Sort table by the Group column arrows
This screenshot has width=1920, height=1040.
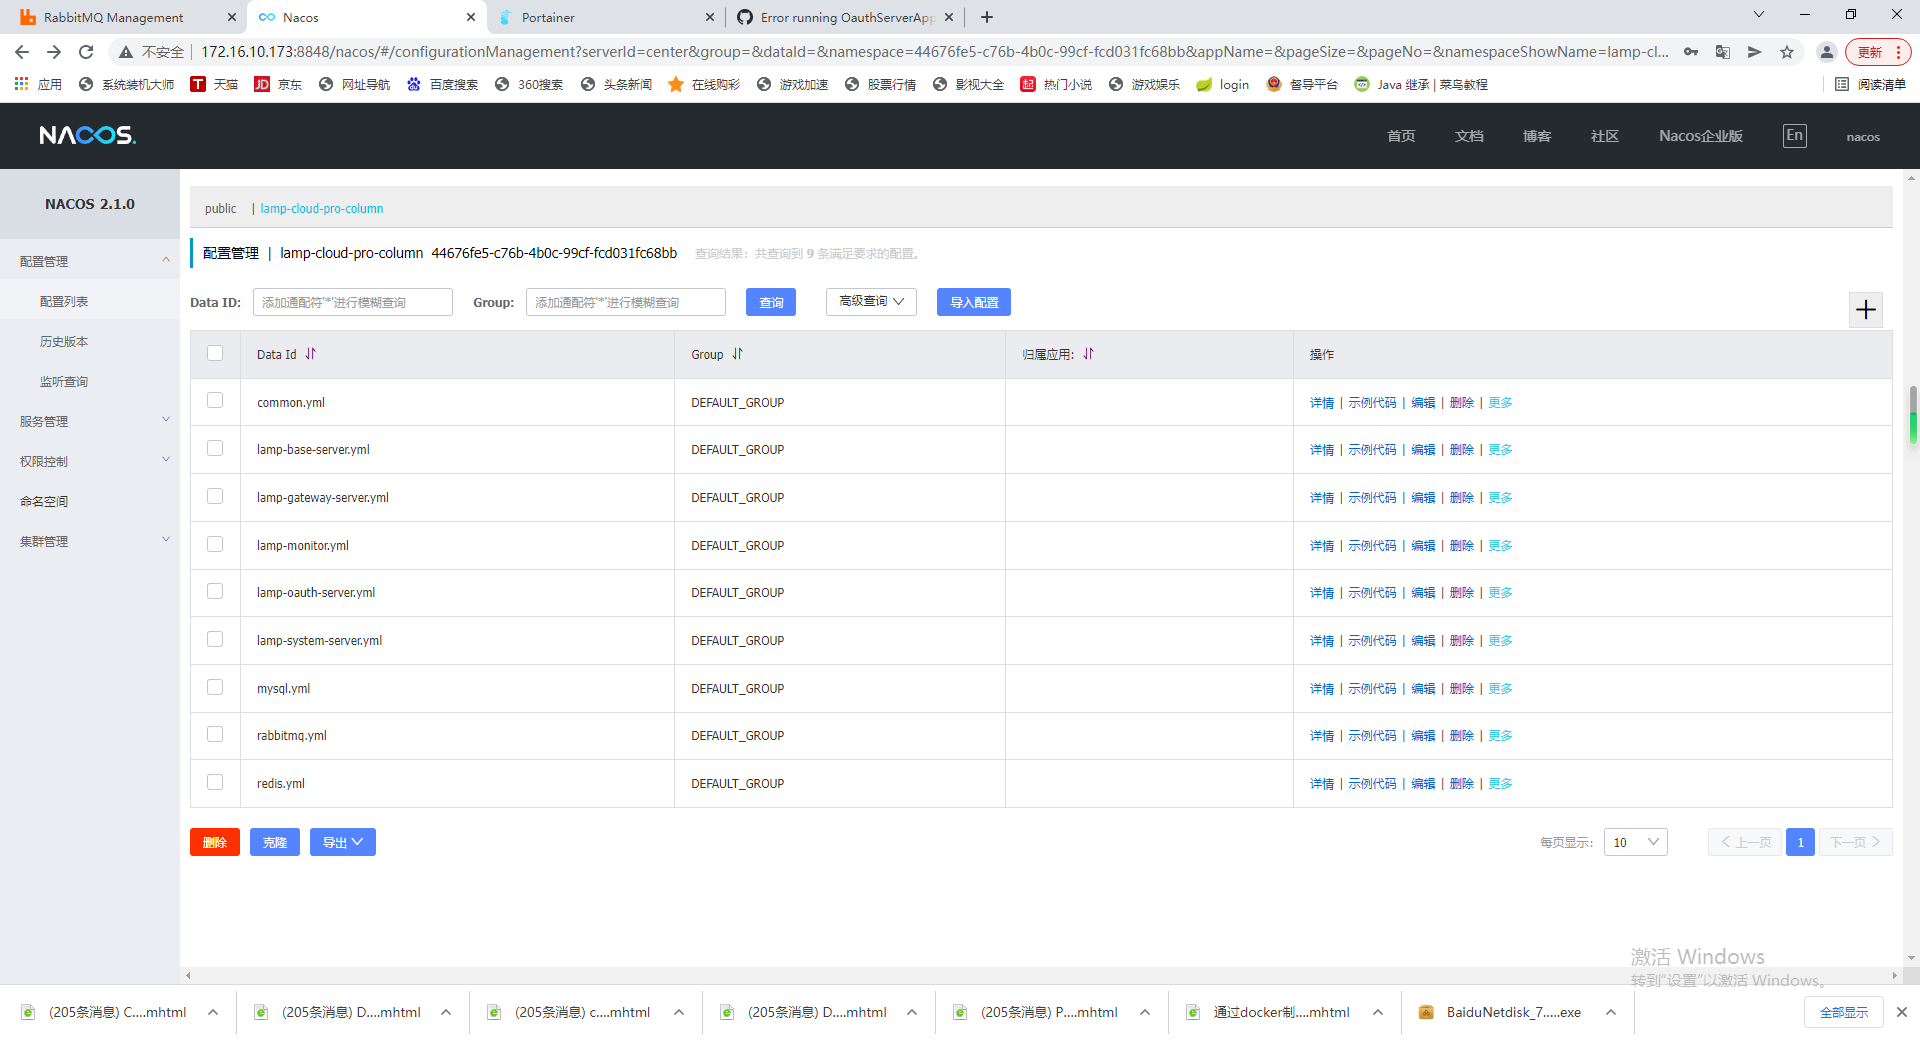(738, 354)
